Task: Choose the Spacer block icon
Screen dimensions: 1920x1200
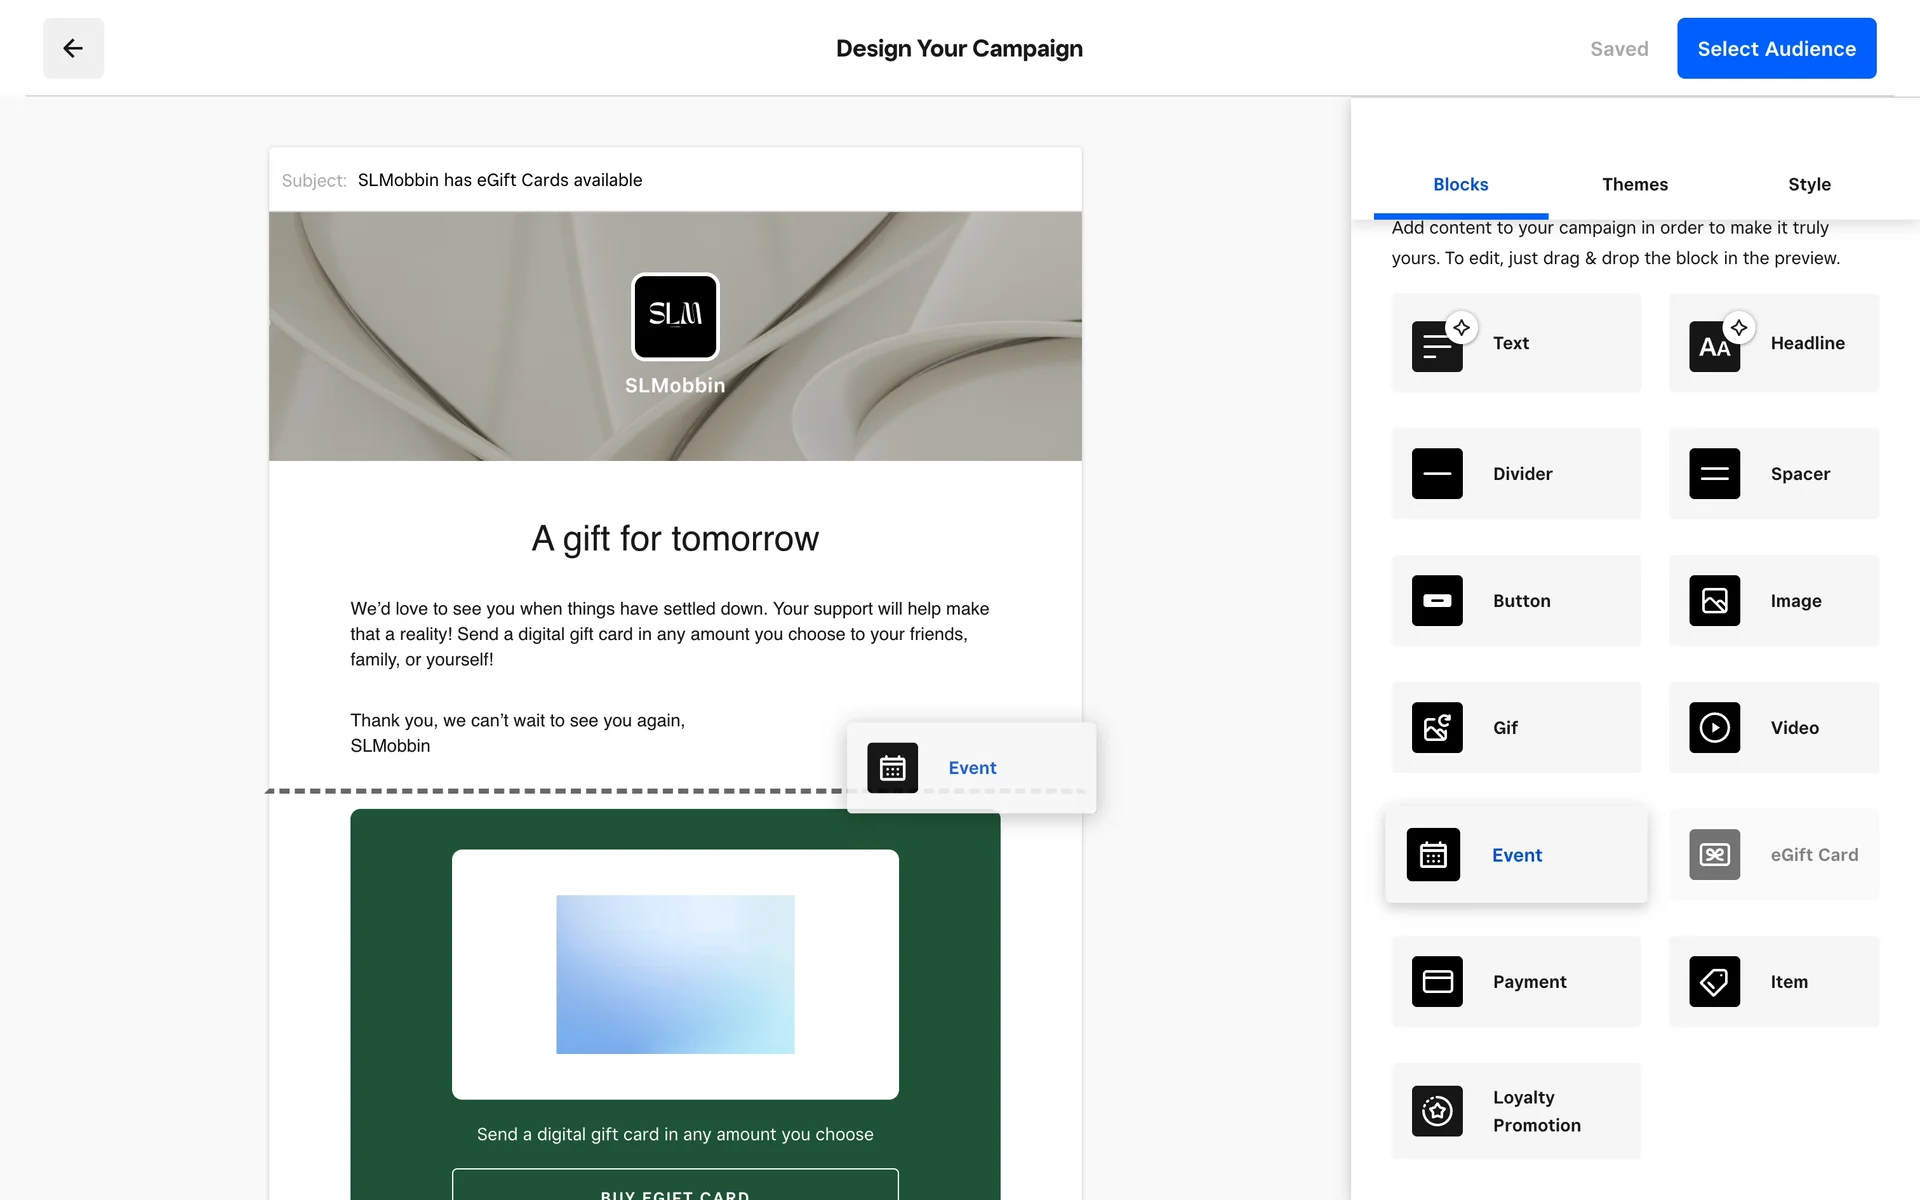Action: click(x=1714, y=474)
